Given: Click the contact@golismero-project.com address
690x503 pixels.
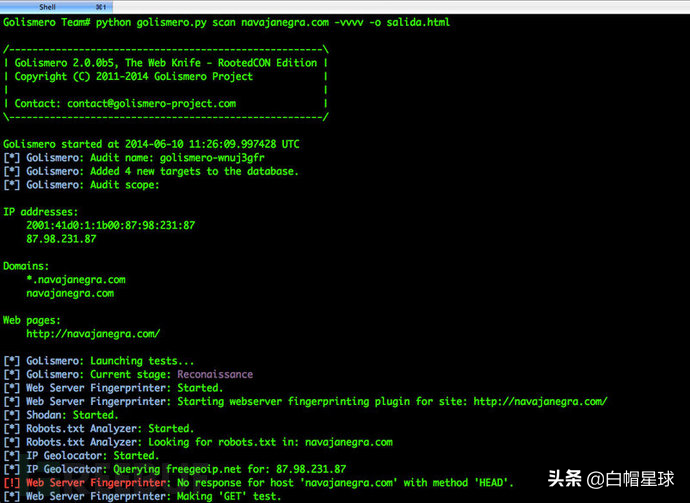Looking at the screenshot, I should 151,104.
